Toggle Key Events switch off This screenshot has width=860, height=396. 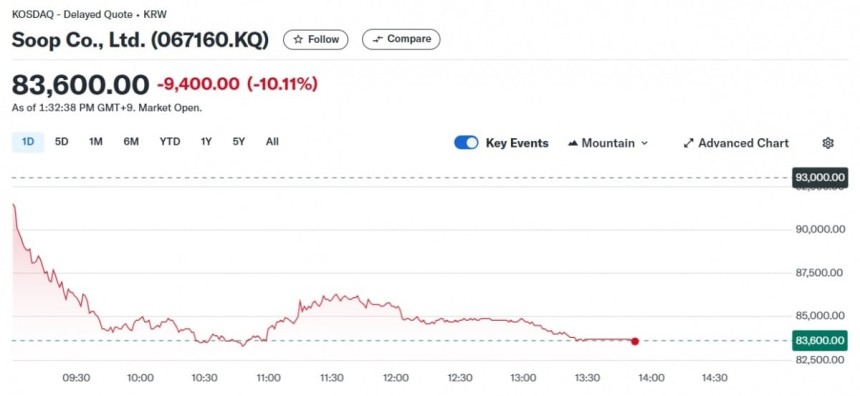tap(466, 143)
